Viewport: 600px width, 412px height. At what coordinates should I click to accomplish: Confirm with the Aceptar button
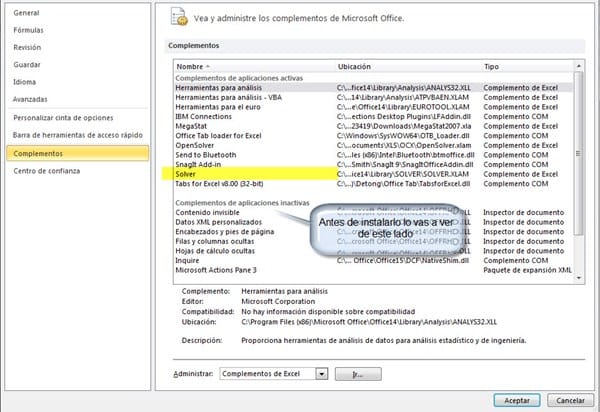[517, 401]
